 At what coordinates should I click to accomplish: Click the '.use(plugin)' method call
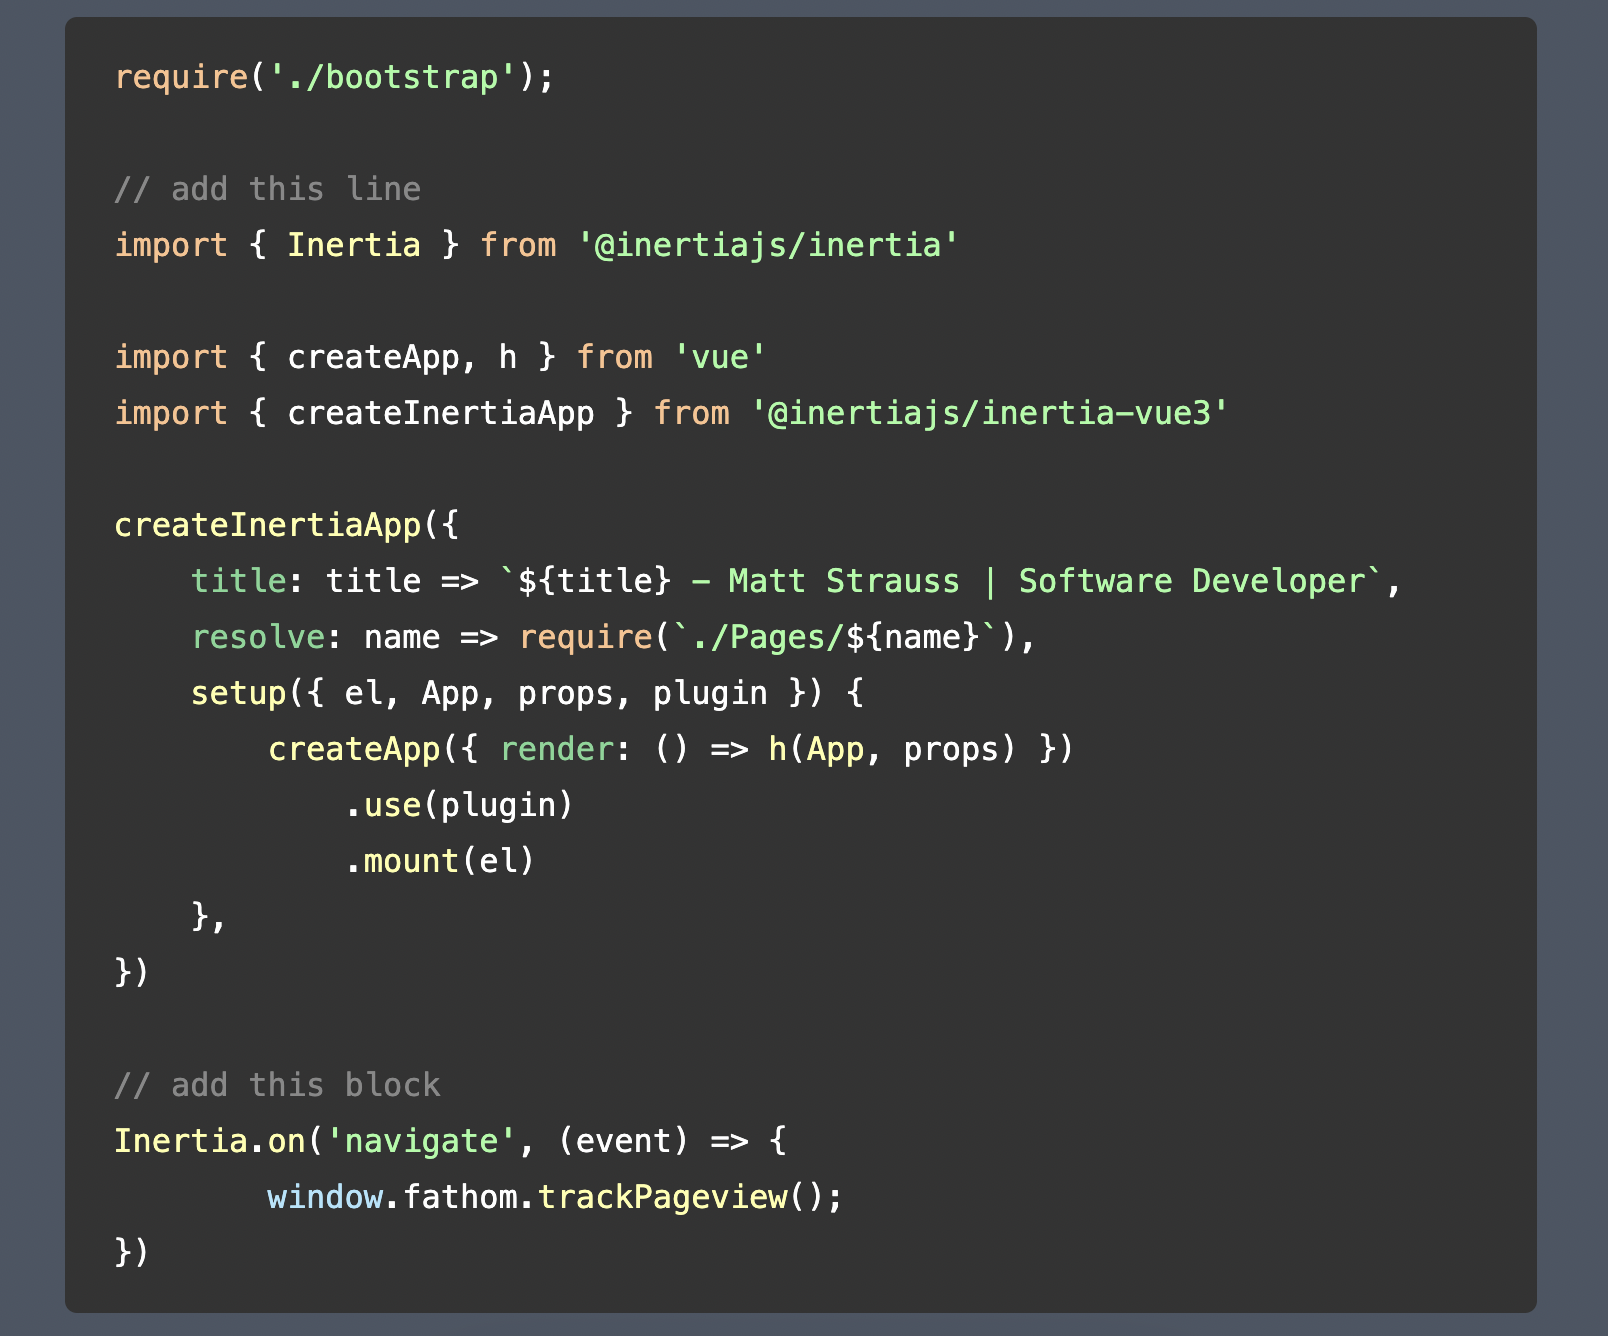pyautogui.click(x=459, y=805)
